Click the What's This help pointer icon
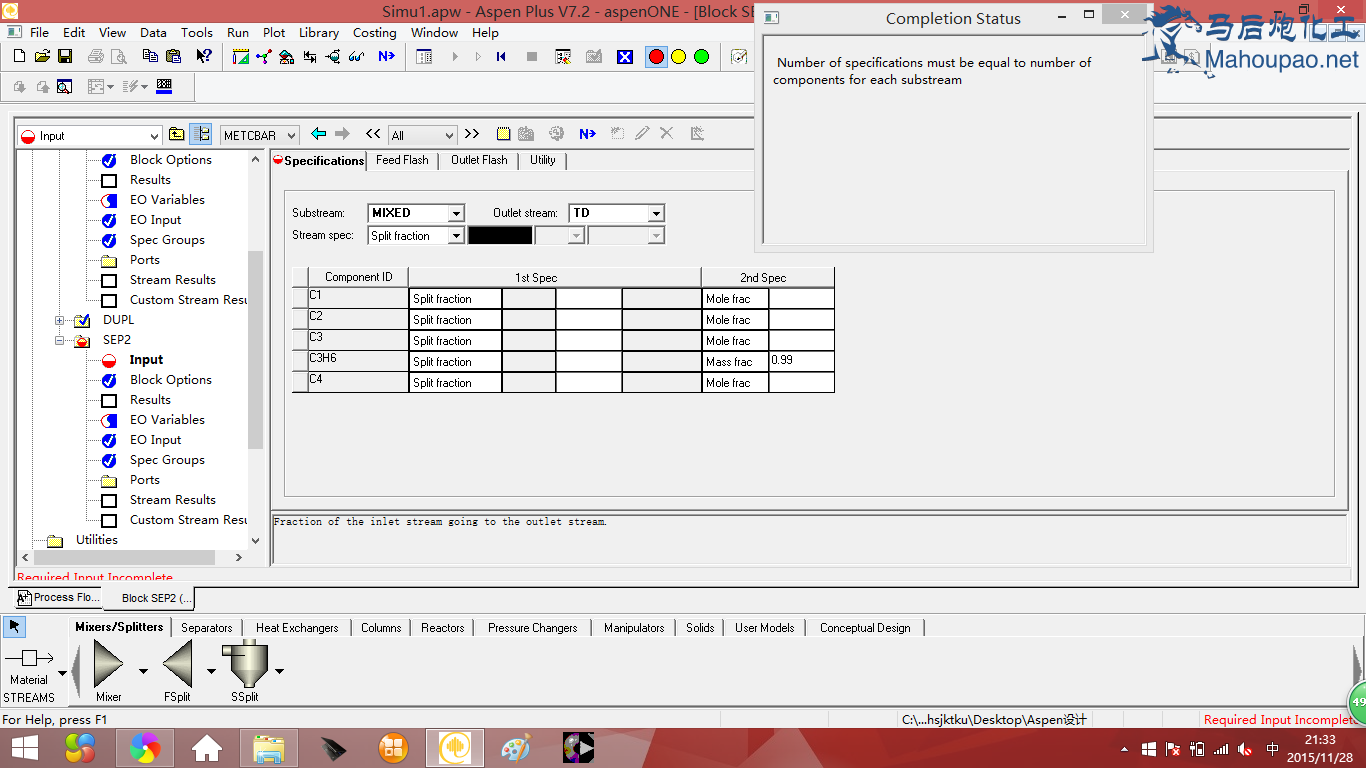Screen dimensions: 1366x768 coord(205,57)
